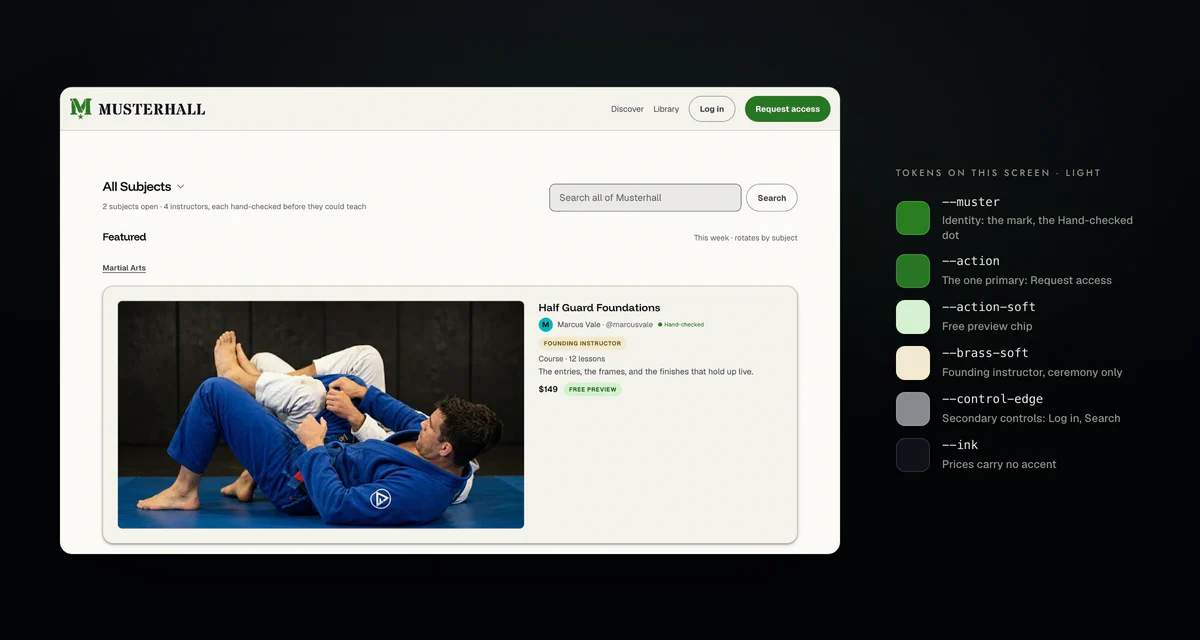Click the --control-edge color swatch
The width and height of the screenshot is (1200, 640).
point(913,409)
